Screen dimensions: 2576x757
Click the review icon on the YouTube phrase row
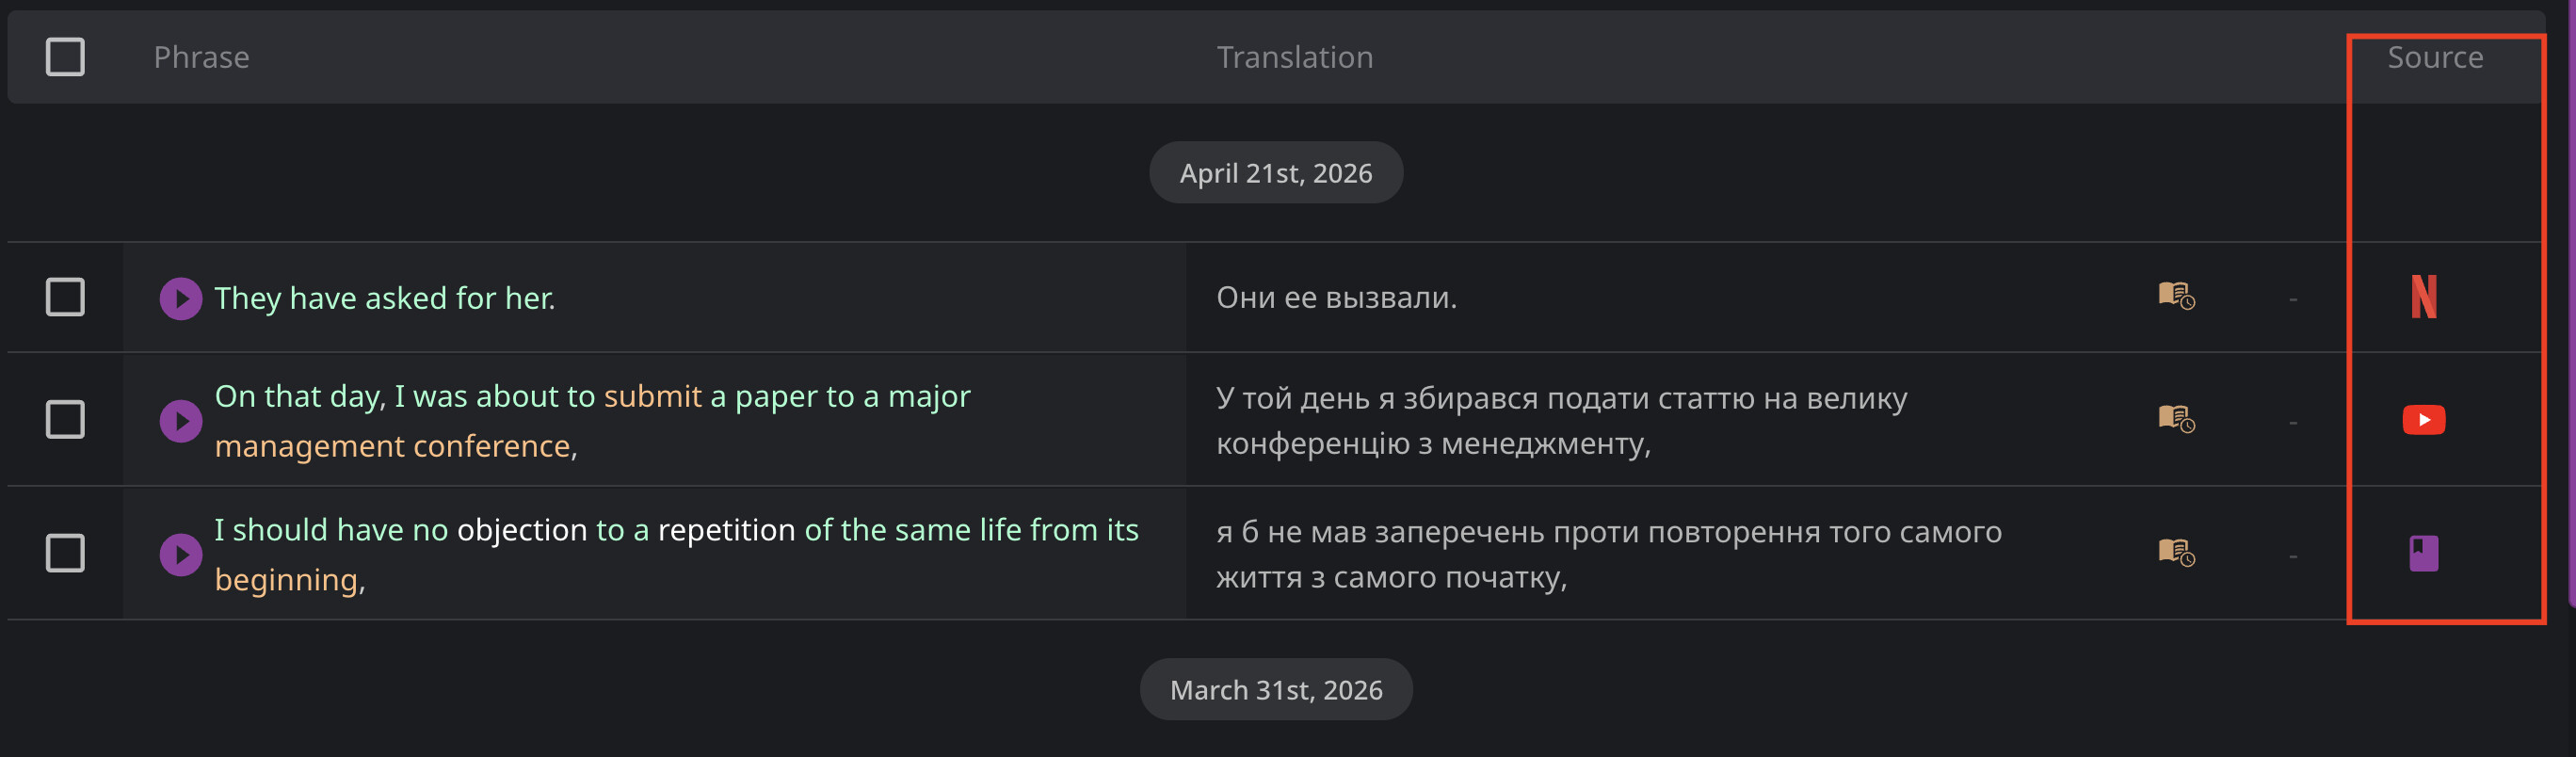tap(2176, 418)
